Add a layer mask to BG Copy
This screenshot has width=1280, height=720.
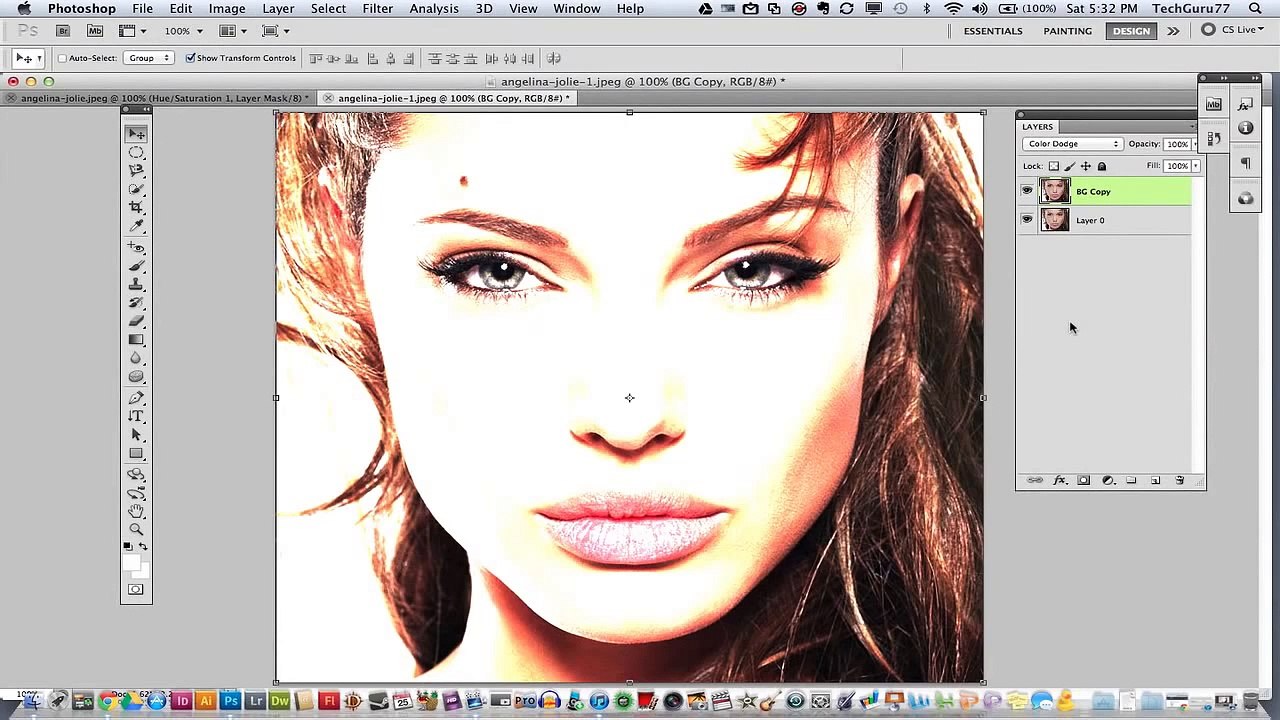[1084, 481]
